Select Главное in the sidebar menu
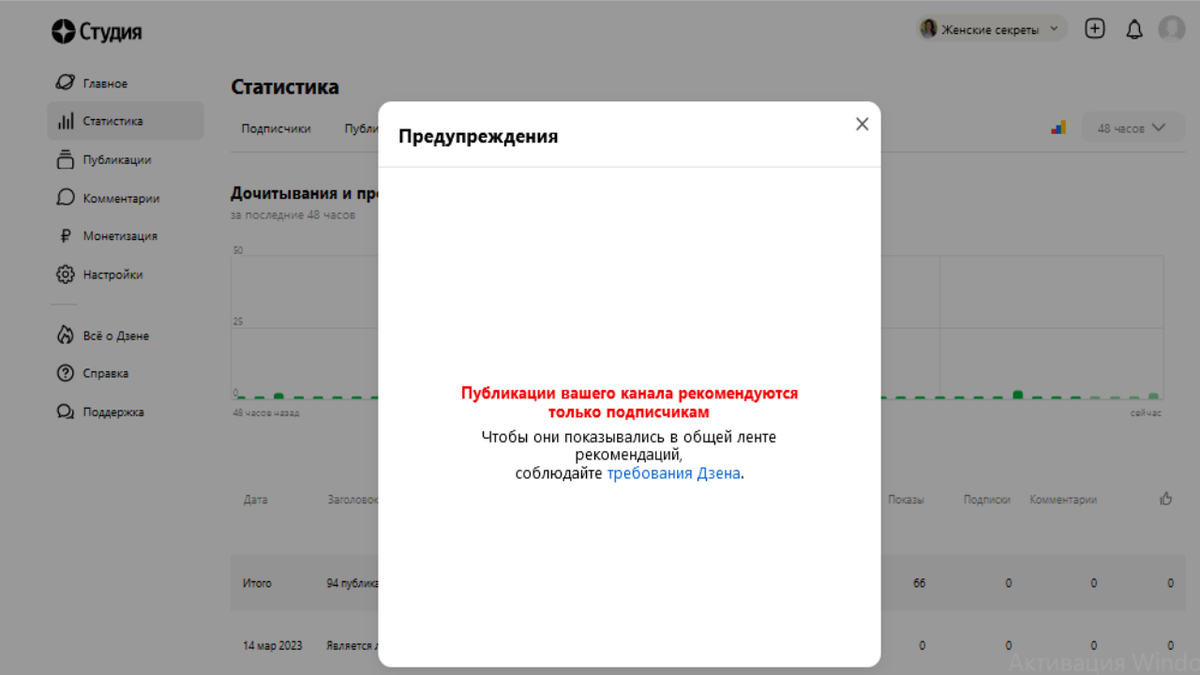1200x675 pixels. pyautogui.click(x=106, y=82)
